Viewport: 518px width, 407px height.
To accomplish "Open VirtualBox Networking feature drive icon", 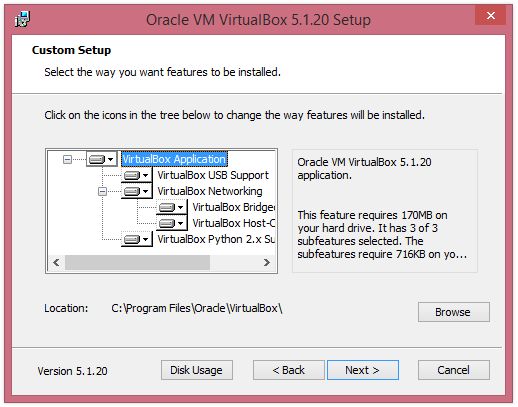I will point(136,191).
